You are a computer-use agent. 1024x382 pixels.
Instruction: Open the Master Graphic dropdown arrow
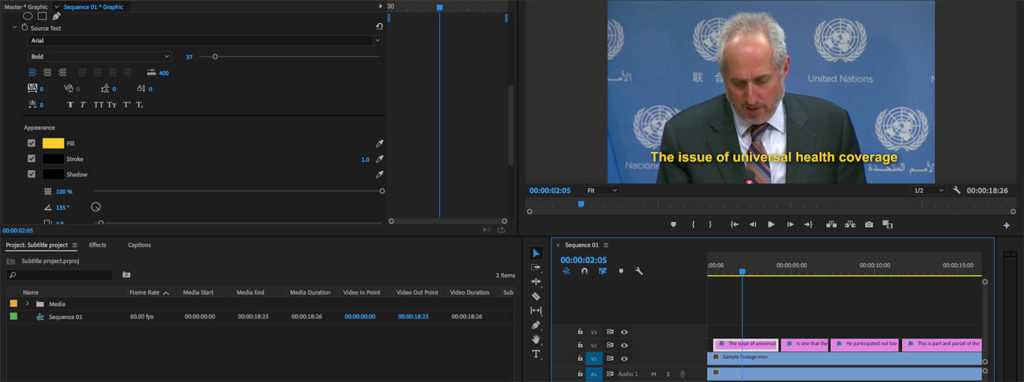57,7
